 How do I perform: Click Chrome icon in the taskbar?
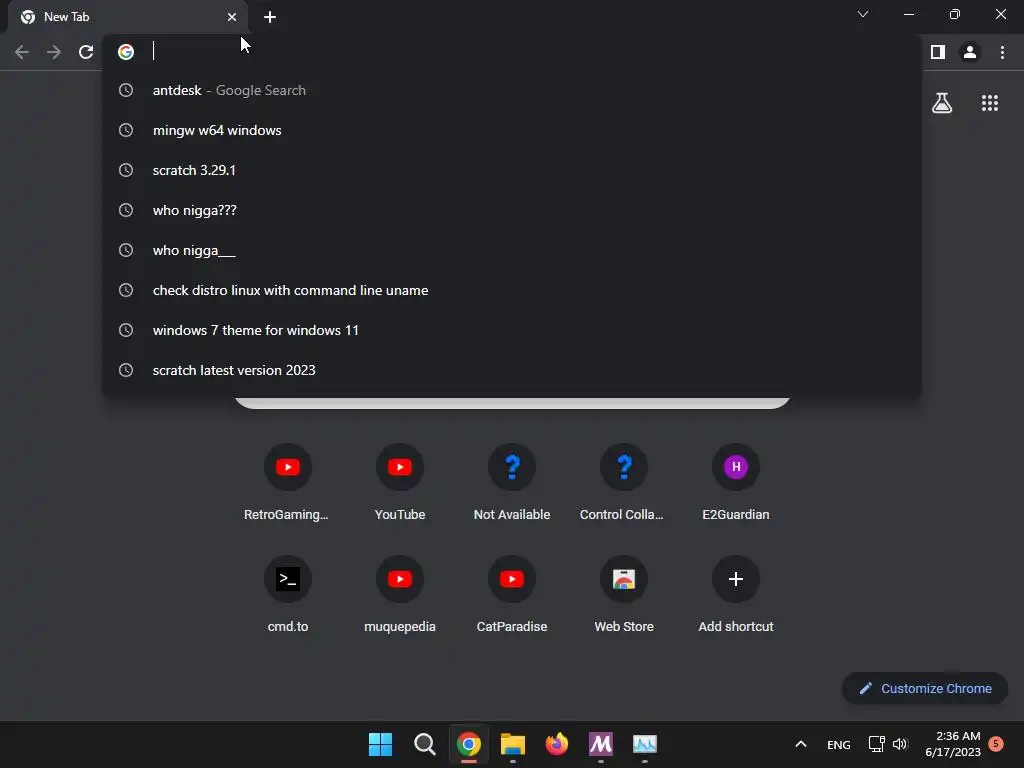(x=468, y=744)
